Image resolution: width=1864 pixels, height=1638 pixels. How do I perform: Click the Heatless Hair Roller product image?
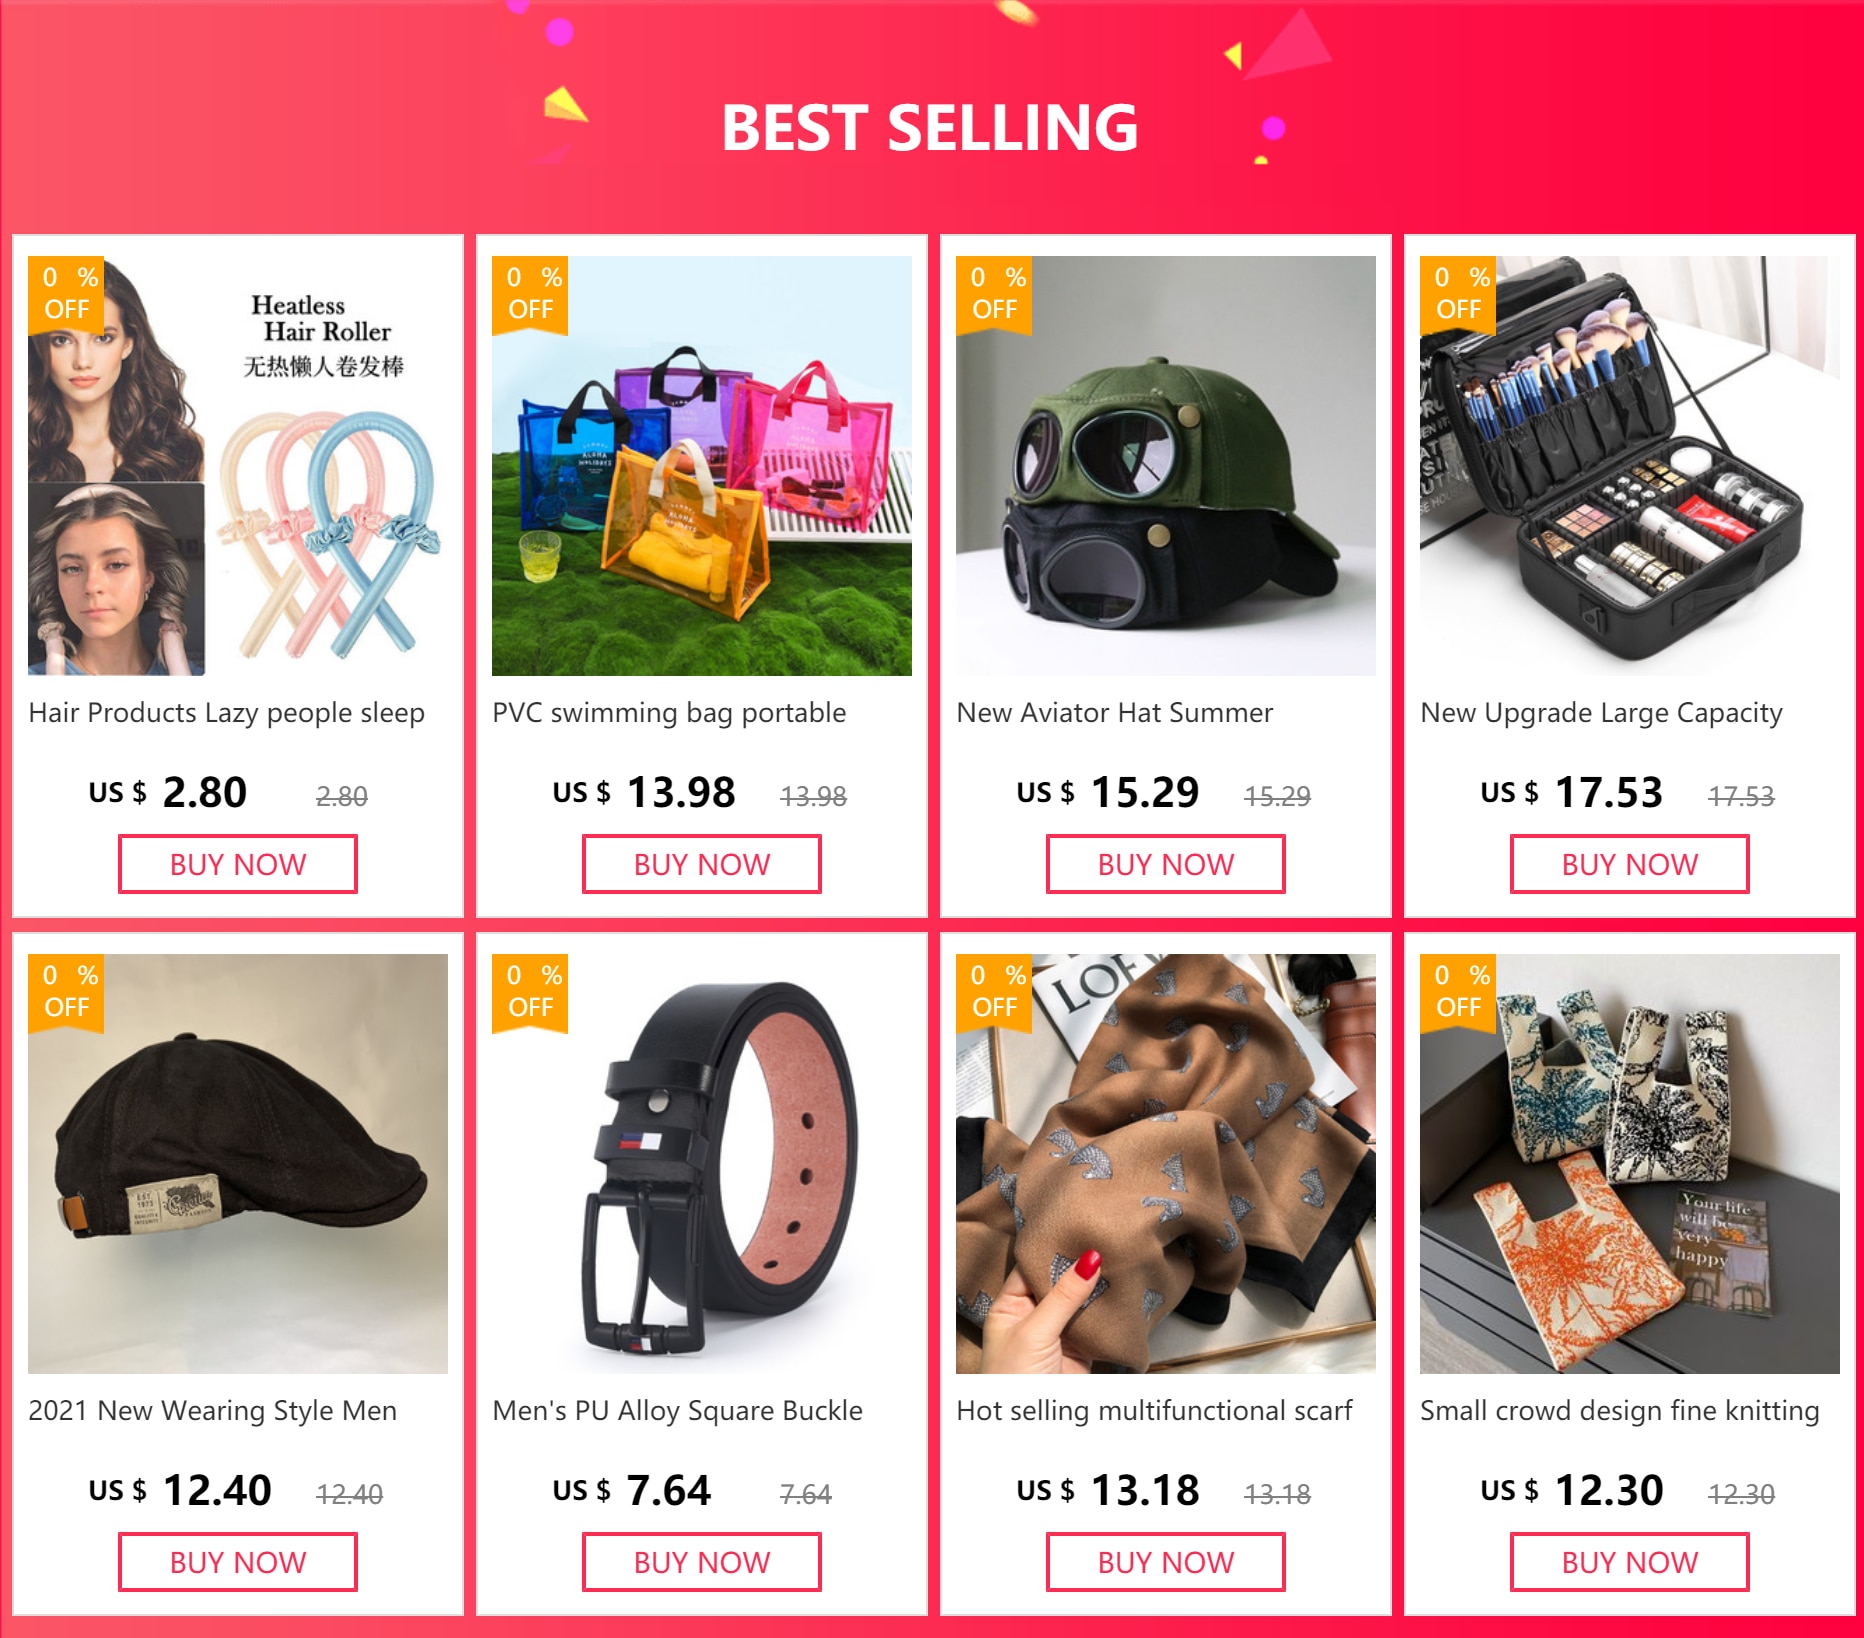click(238, 466)
